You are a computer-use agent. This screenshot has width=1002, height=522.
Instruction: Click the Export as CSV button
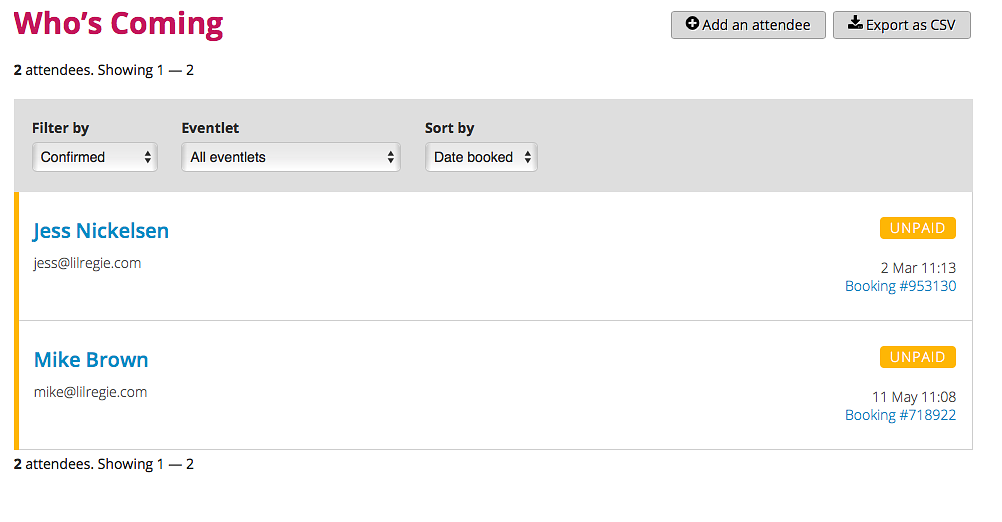pyautogui.click(x=902, y=25)
